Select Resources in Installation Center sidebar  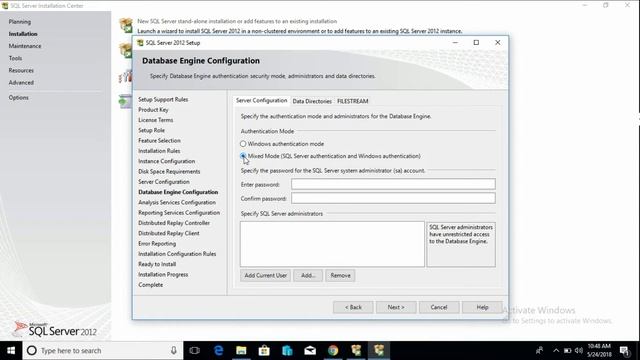[21, 71]
